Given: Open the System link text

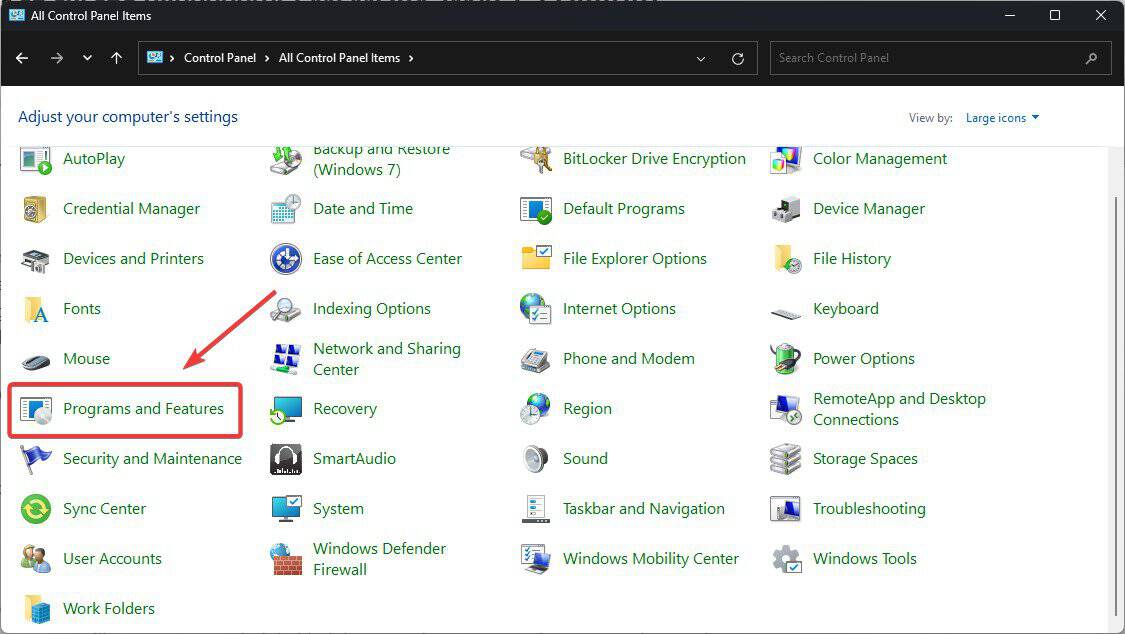Looking at the screenshot, I should (x=338, y=509).
